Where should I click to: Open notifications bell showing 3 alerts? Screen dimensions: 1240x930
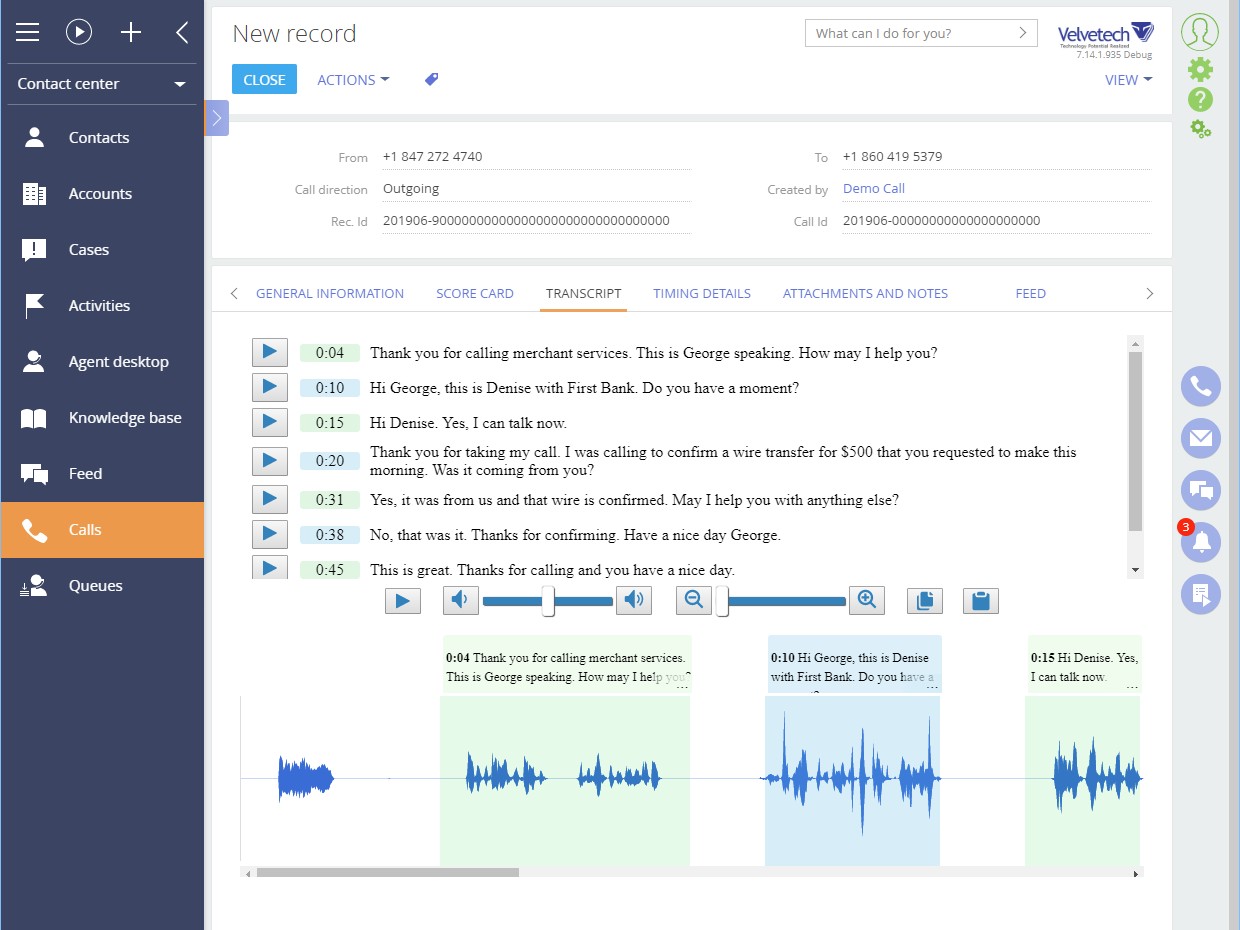click(1199, 542)
